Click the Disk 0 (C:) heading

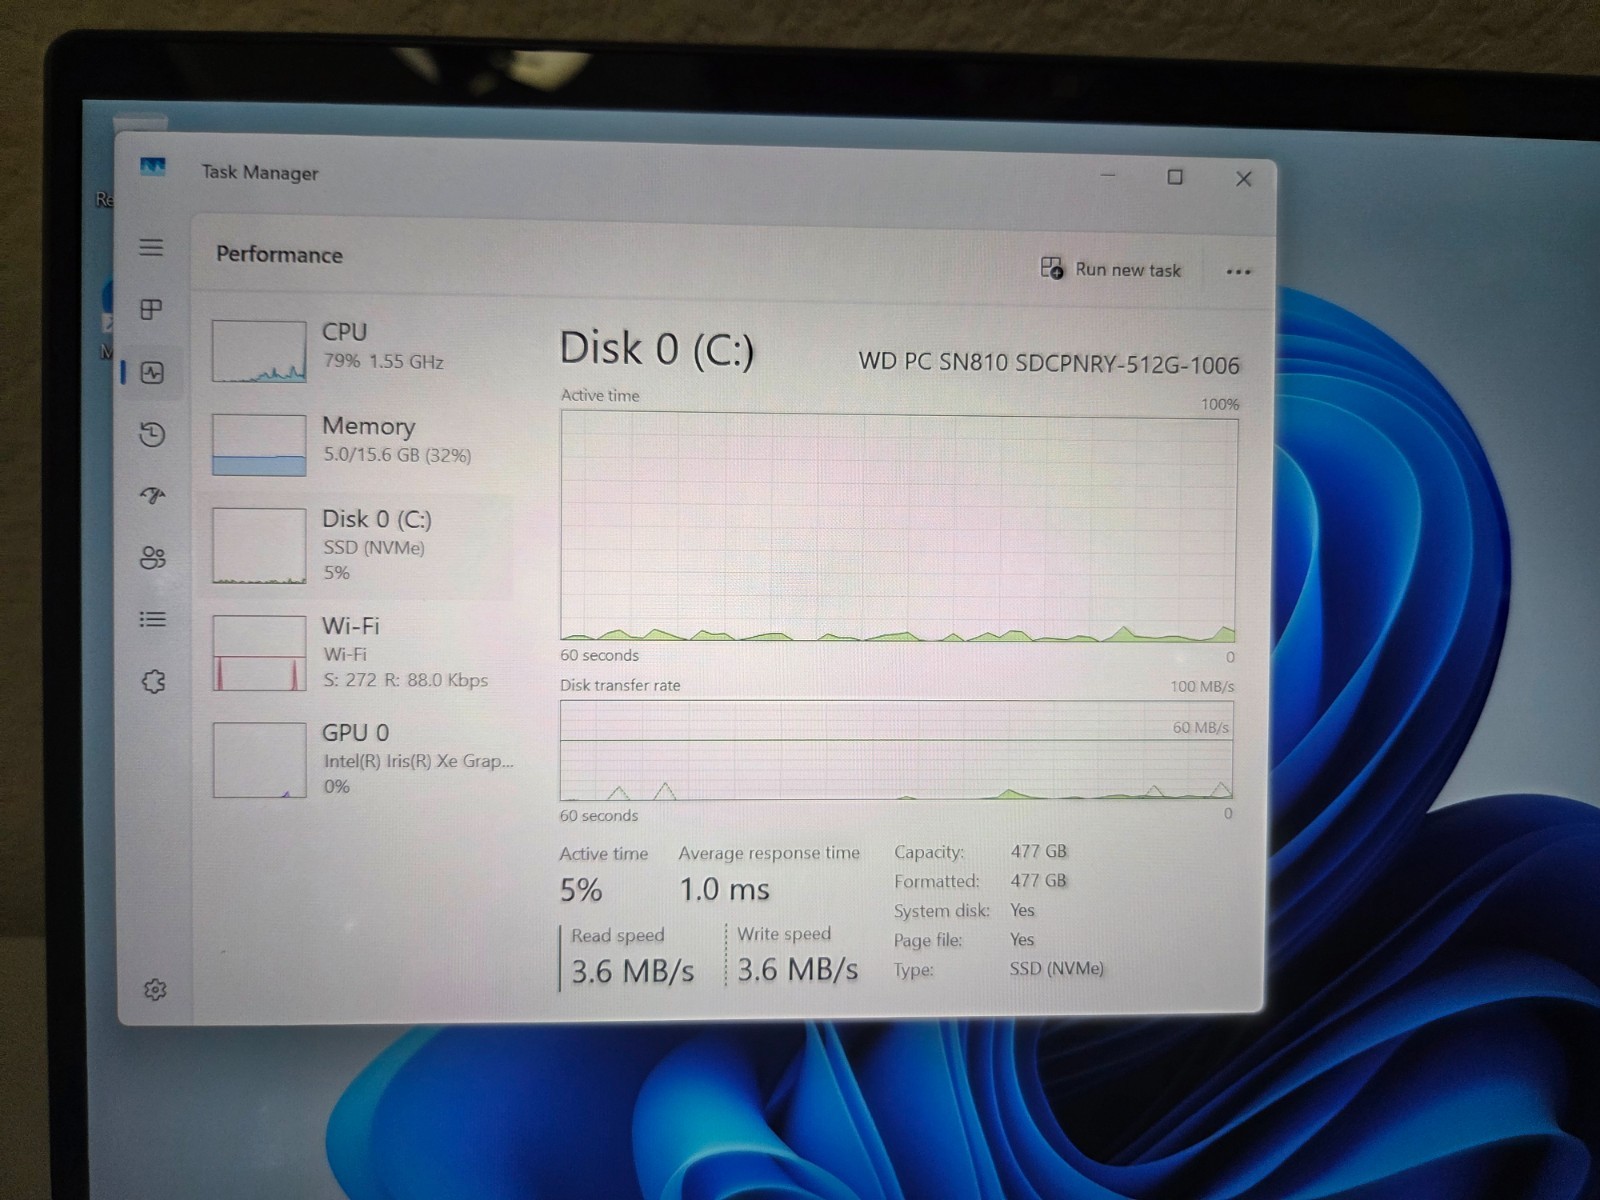pyautogui.click(x=657, y=348)
